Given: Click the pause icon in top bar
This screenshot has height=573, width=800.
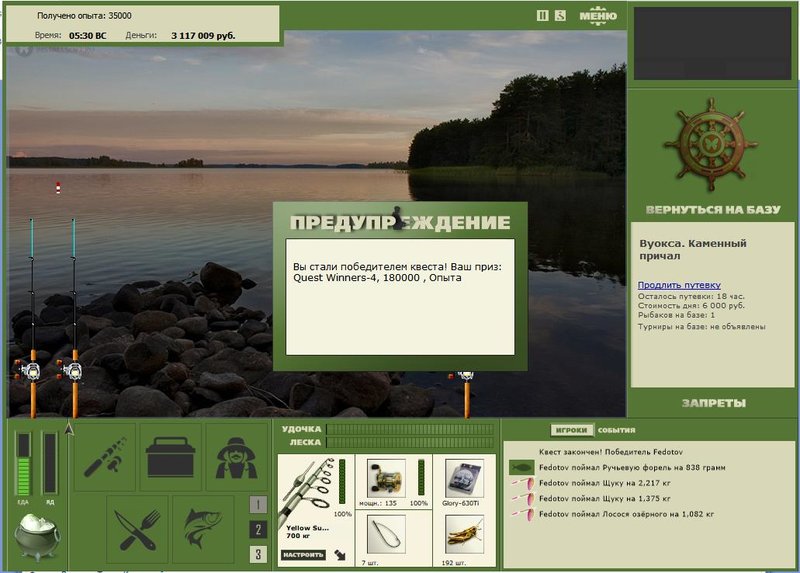Looking at the screenshot, I should click(542, 15).
